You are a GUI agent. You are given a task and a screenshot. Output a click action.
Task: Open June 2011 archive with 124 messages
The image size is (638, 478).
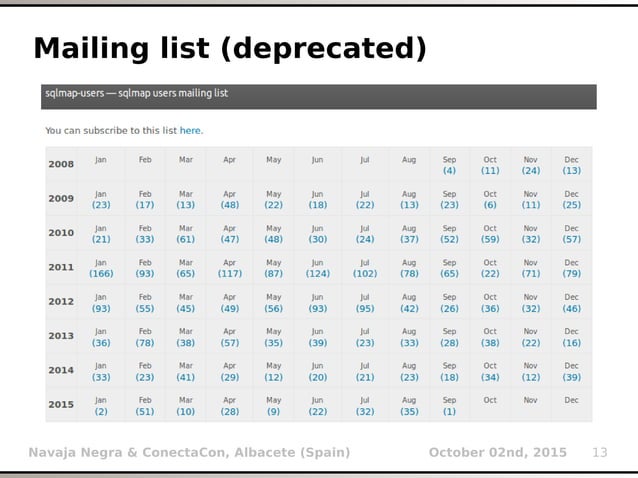tap(317, 274)
